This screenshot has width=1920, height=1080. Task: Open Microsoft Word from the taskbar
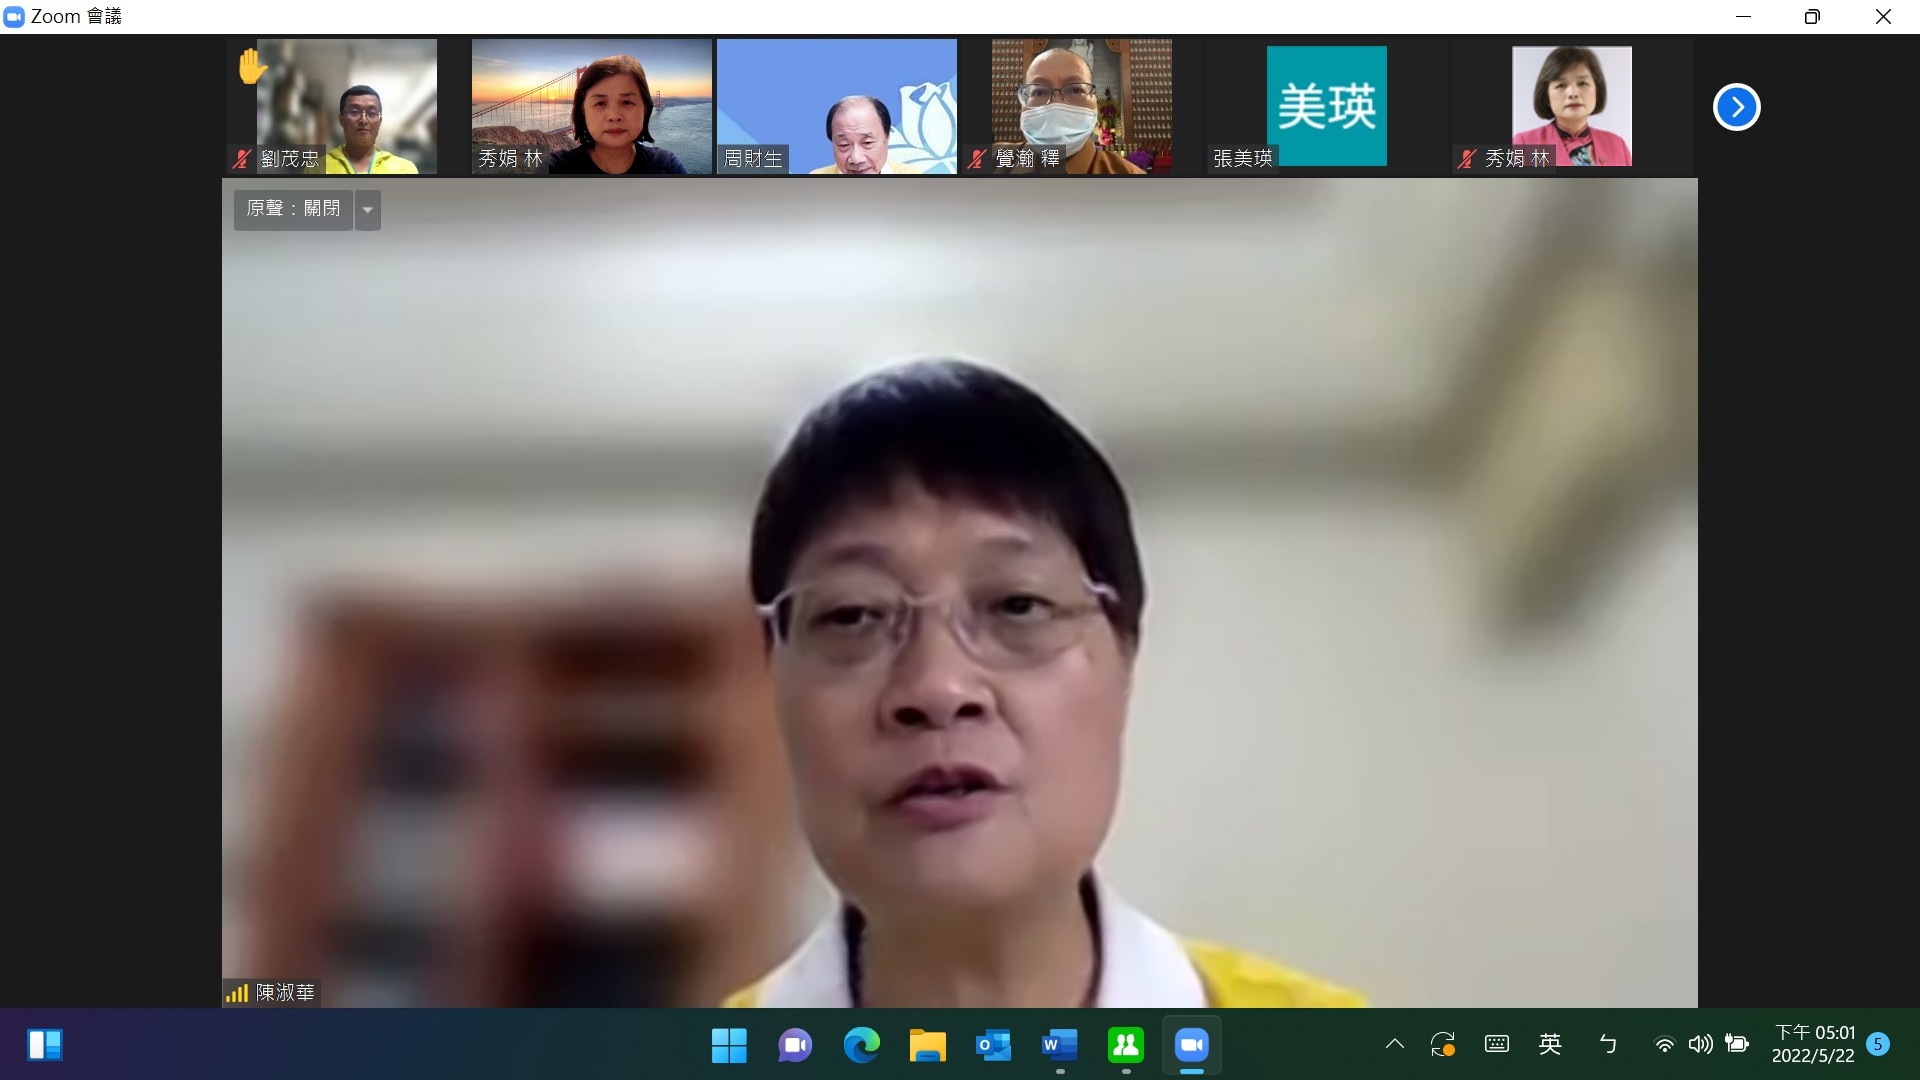pyautogui.click(x=1059, y=1045)
